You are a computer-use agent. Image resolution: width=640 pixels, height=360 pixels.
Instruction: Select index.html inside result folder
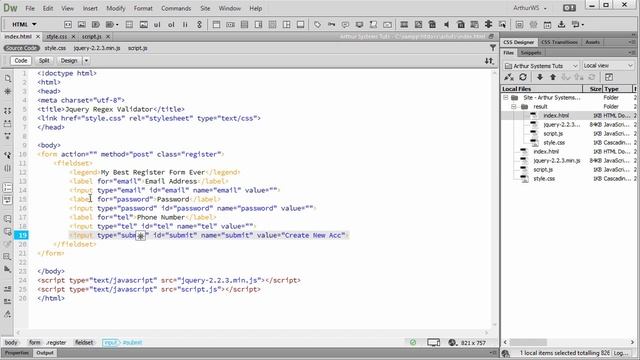[x=556, y=116]
